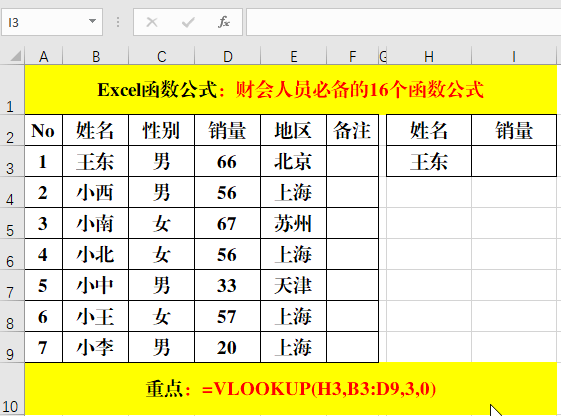Click cell B3 with name '王东'
This screenshot has height=416, width=561.
click(x=96, y=161)
